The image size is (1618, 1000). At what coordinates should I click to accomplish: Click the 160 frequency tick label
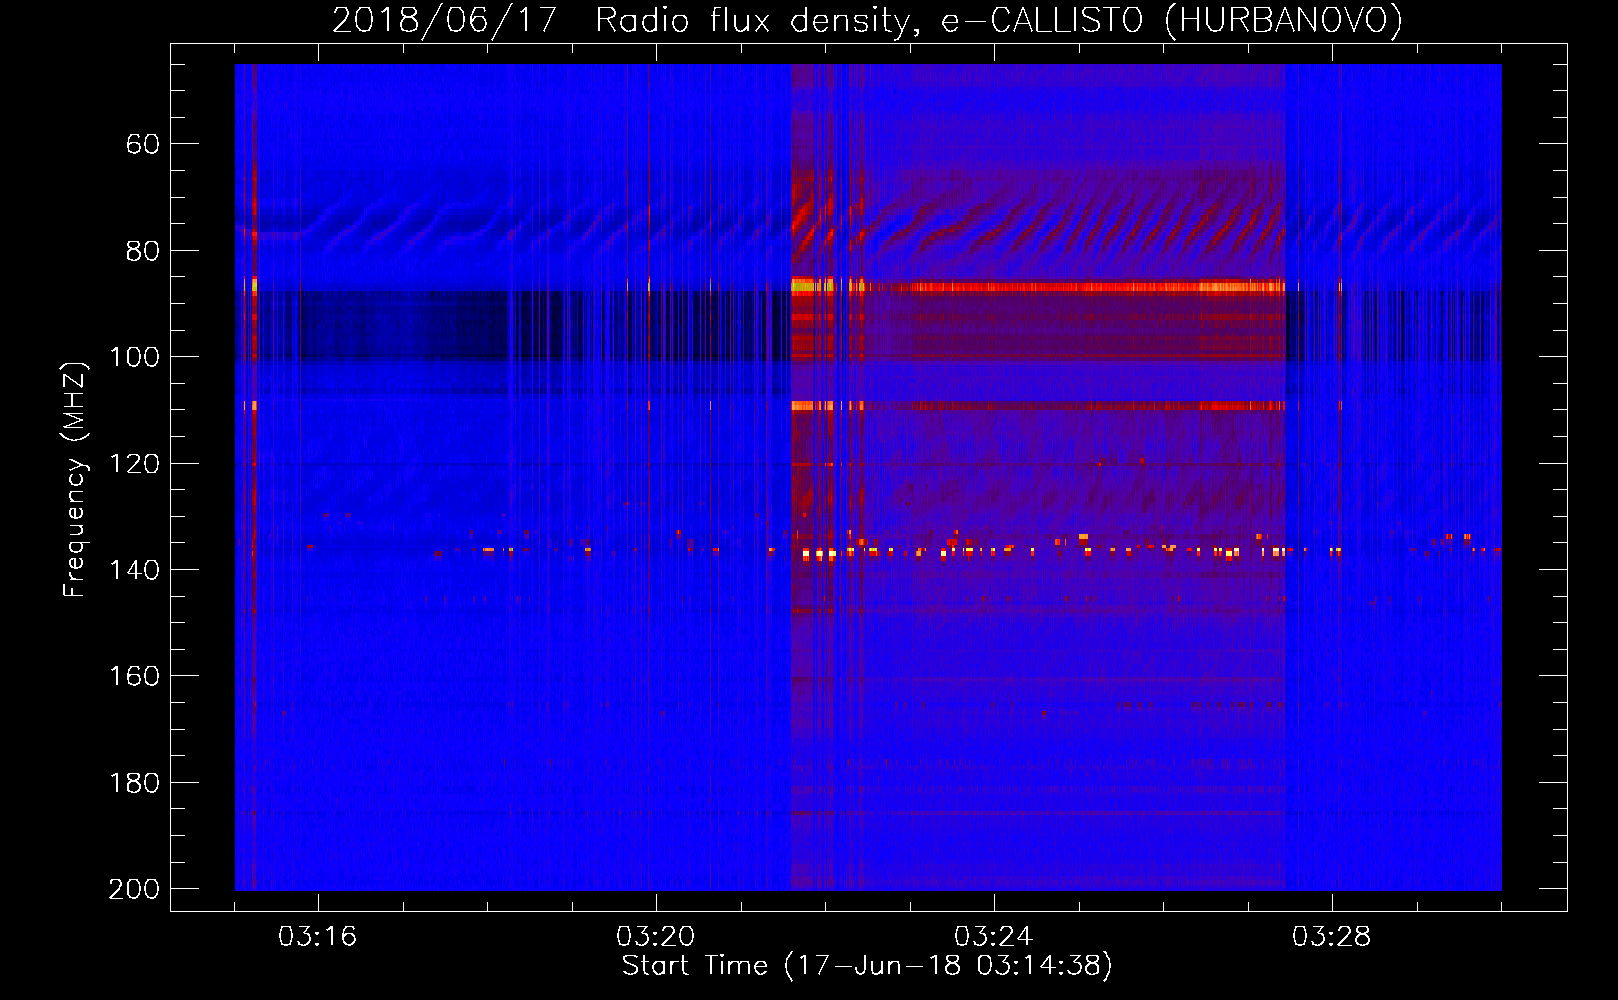point(134,677)
